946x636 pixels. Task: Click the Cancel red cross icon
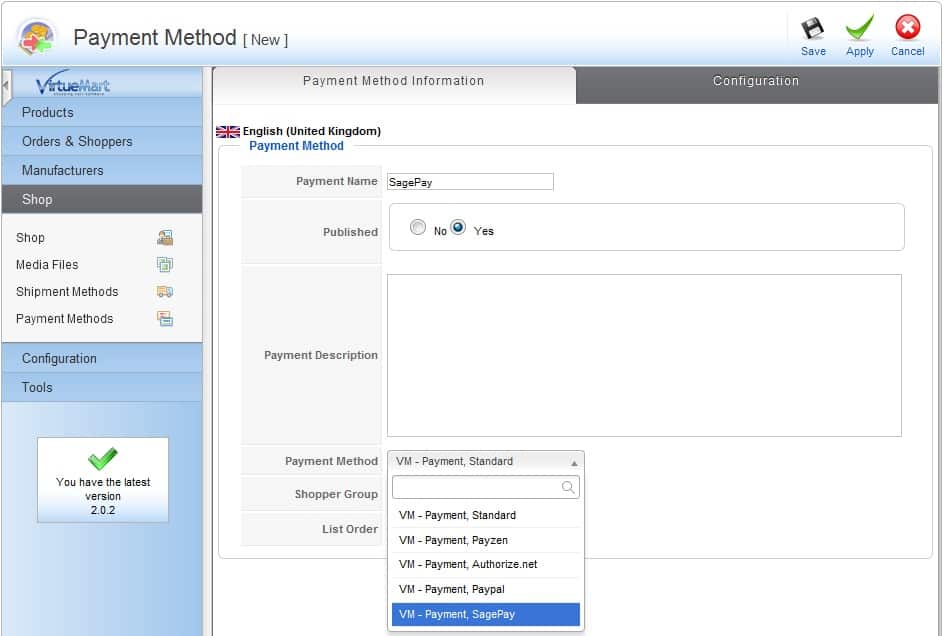pos(907,27)
